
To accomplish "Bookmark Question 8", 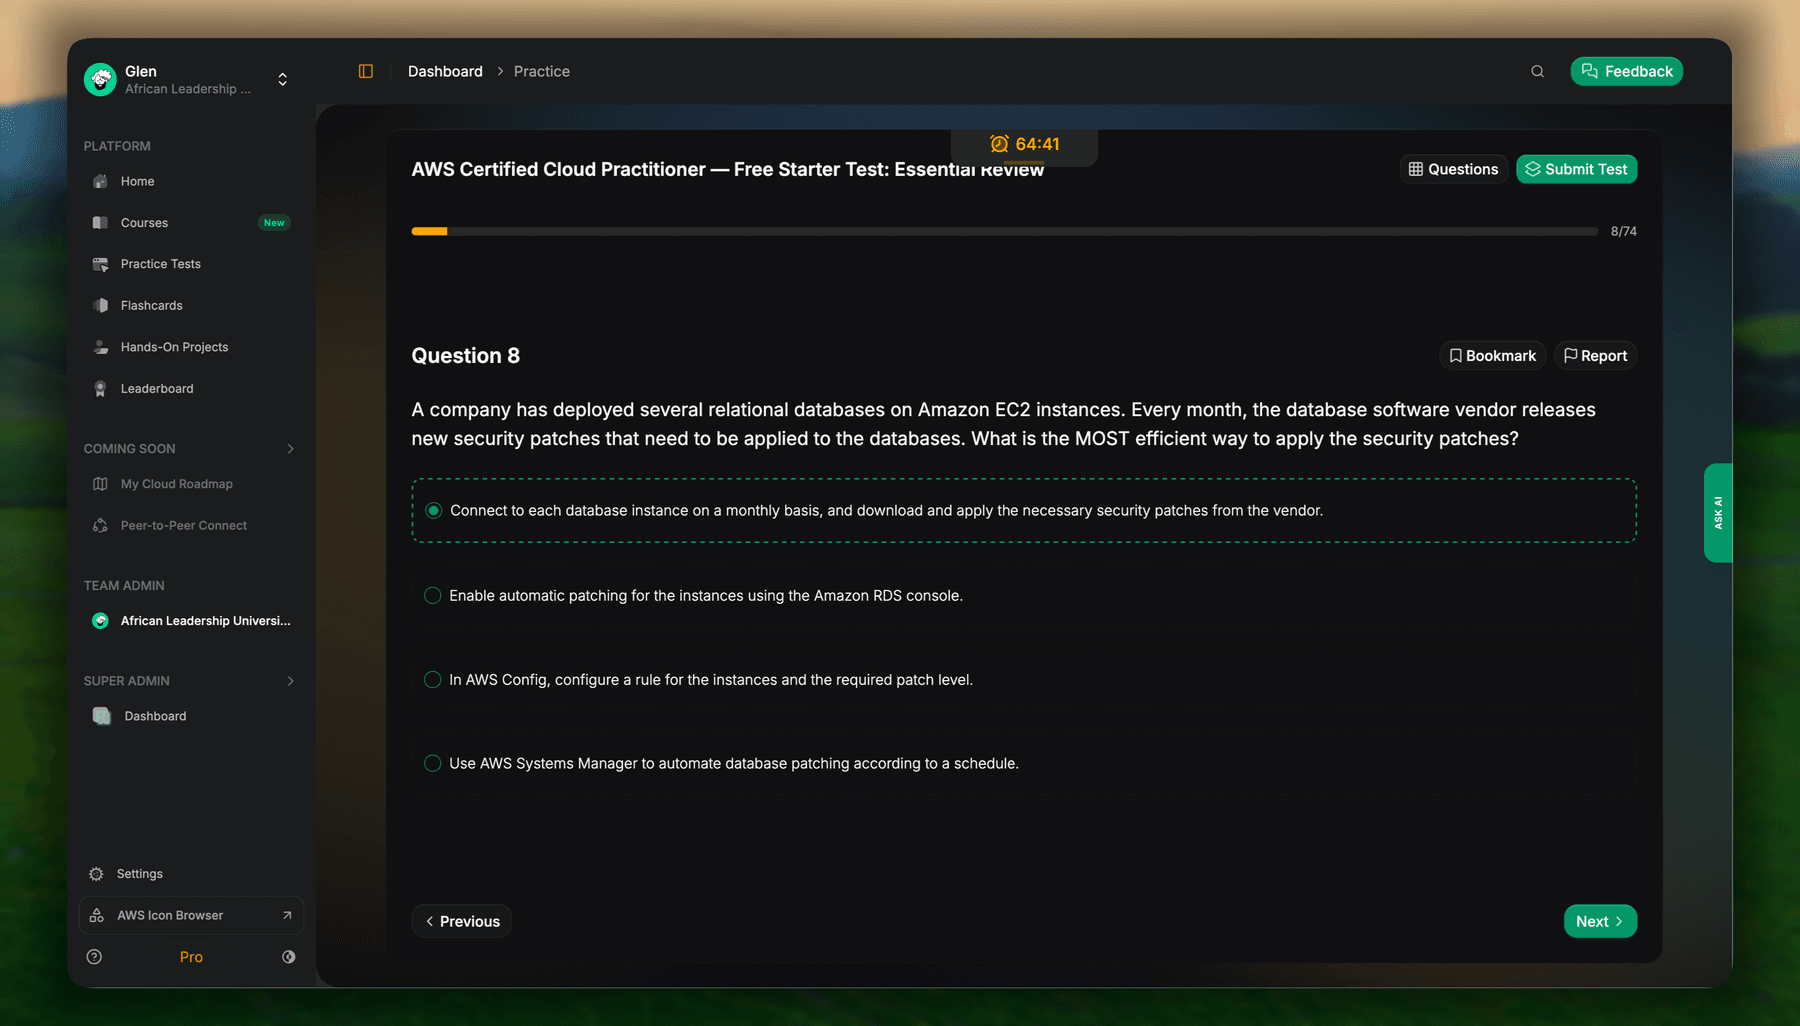I will [1492, 356].
